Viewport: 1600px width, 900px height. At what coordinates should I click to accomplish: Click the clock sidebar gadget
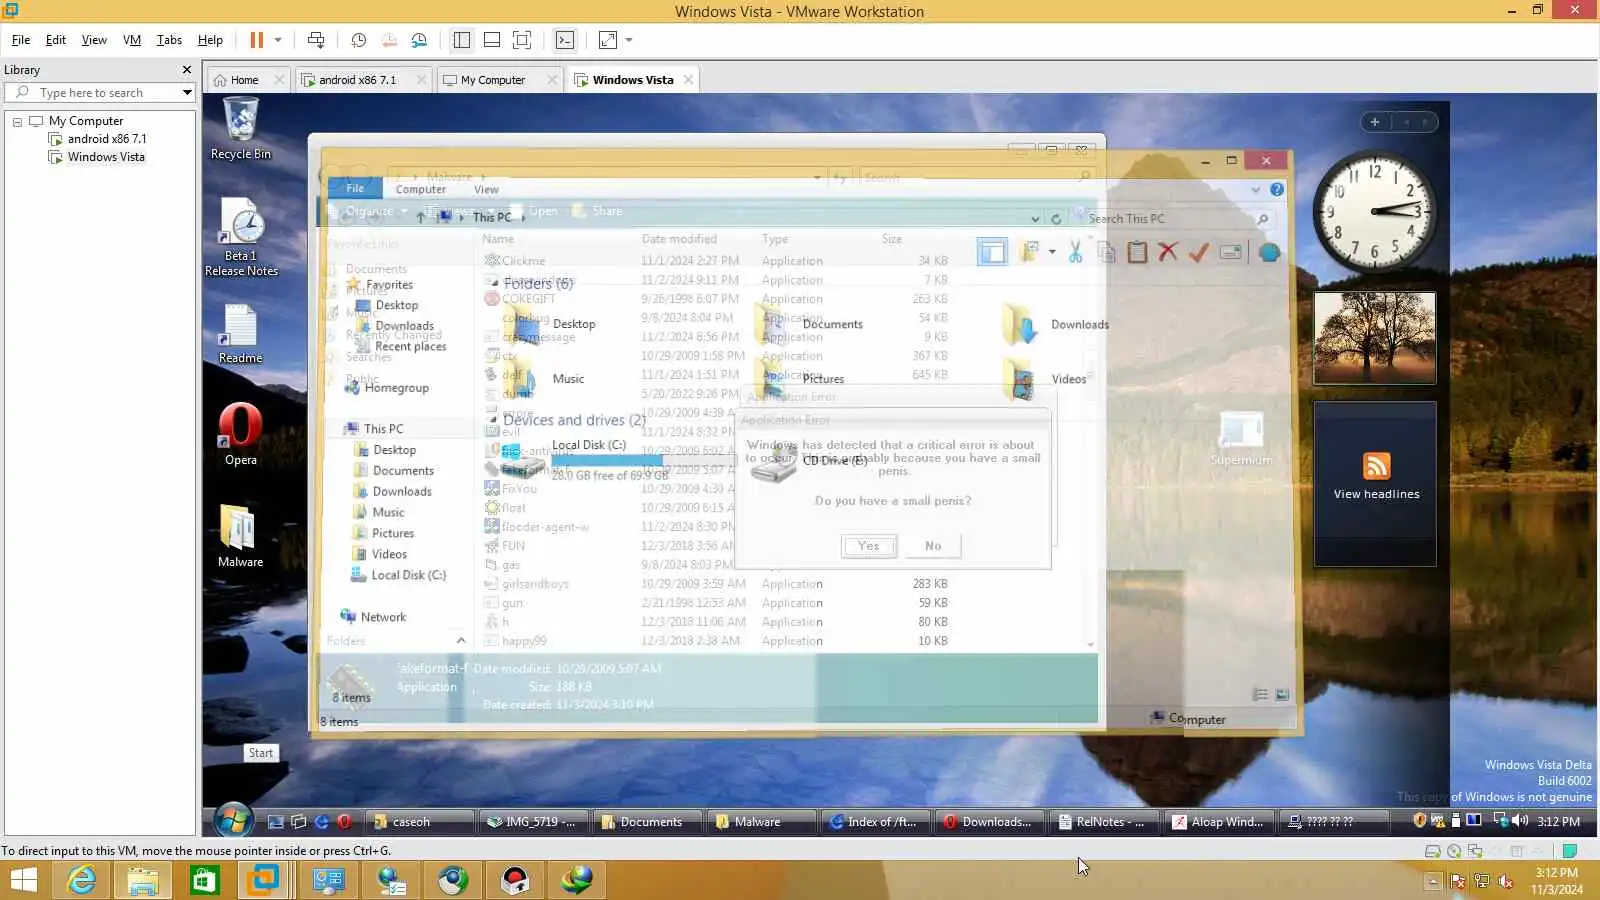click(x=1375, y=212)
